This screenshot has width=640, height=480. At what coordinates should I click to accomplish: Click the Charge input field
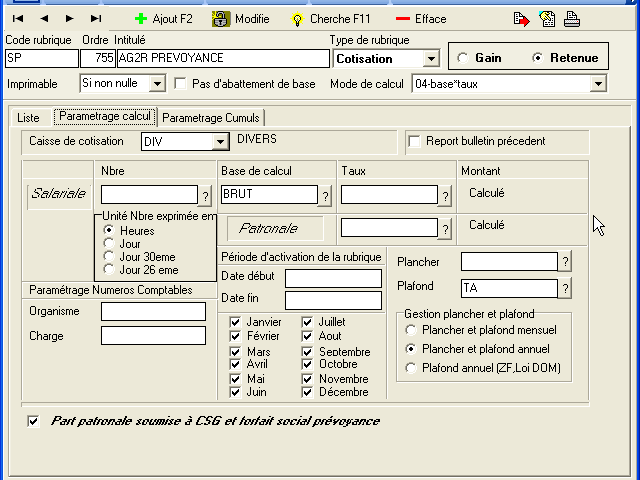coord(153,336)
